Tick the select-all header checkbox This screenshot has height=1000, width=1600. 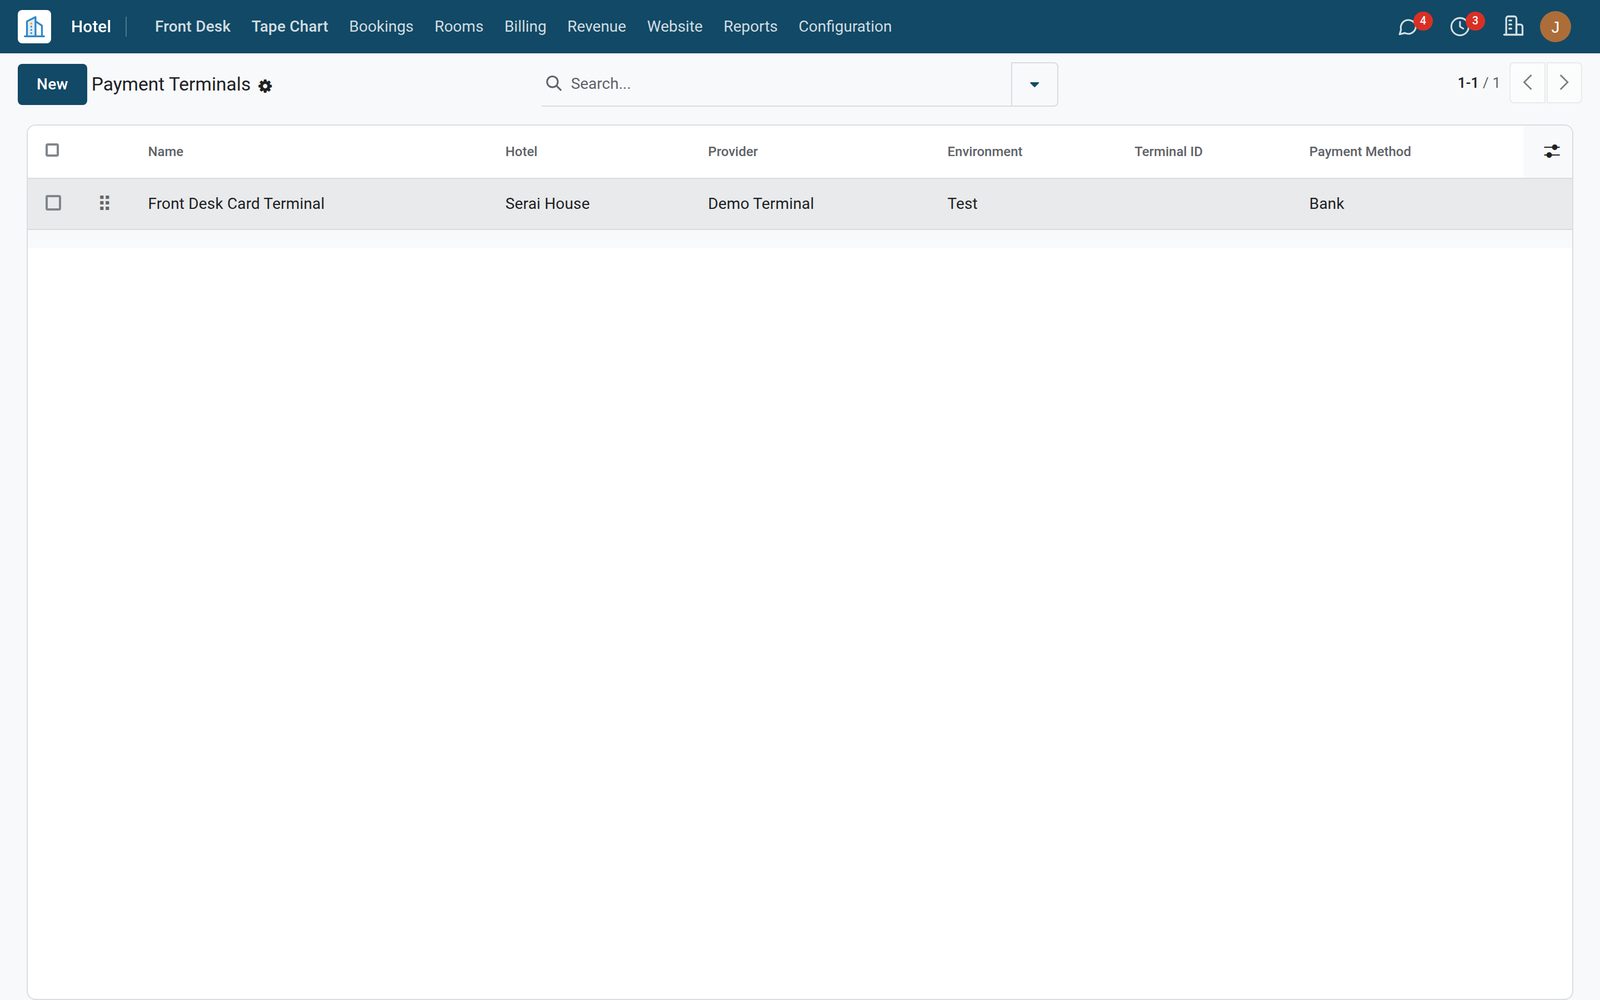pyautogui.click(x=53, y=150)
